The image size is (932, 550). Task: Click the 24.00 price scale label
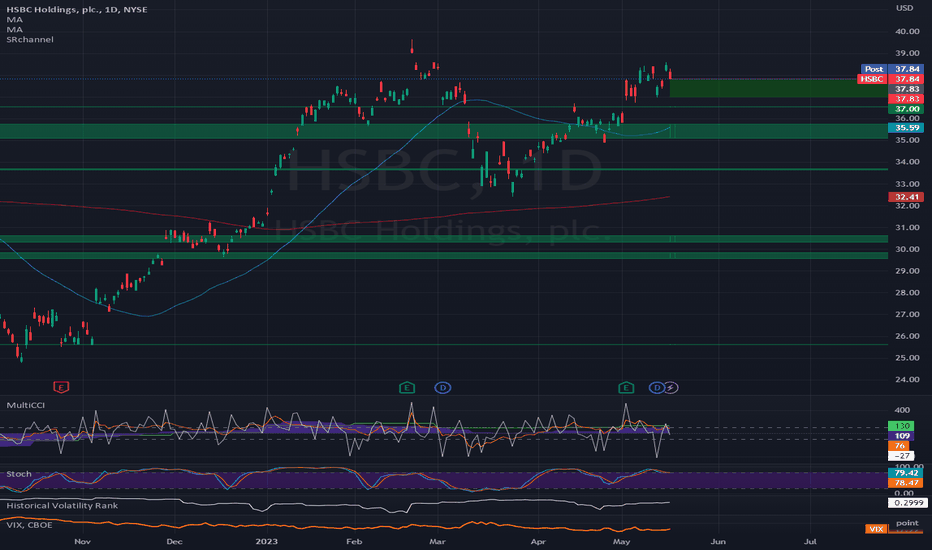click(x=908, y=379)
